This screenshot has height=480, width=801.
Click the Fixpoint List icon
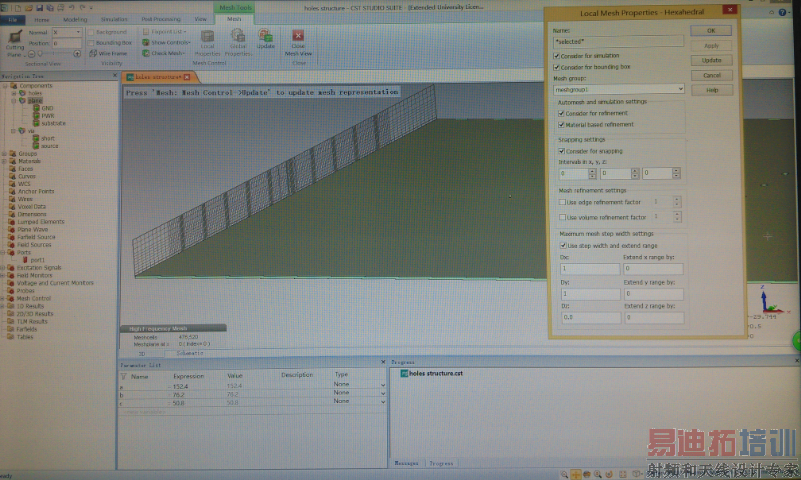click(146, 32)
